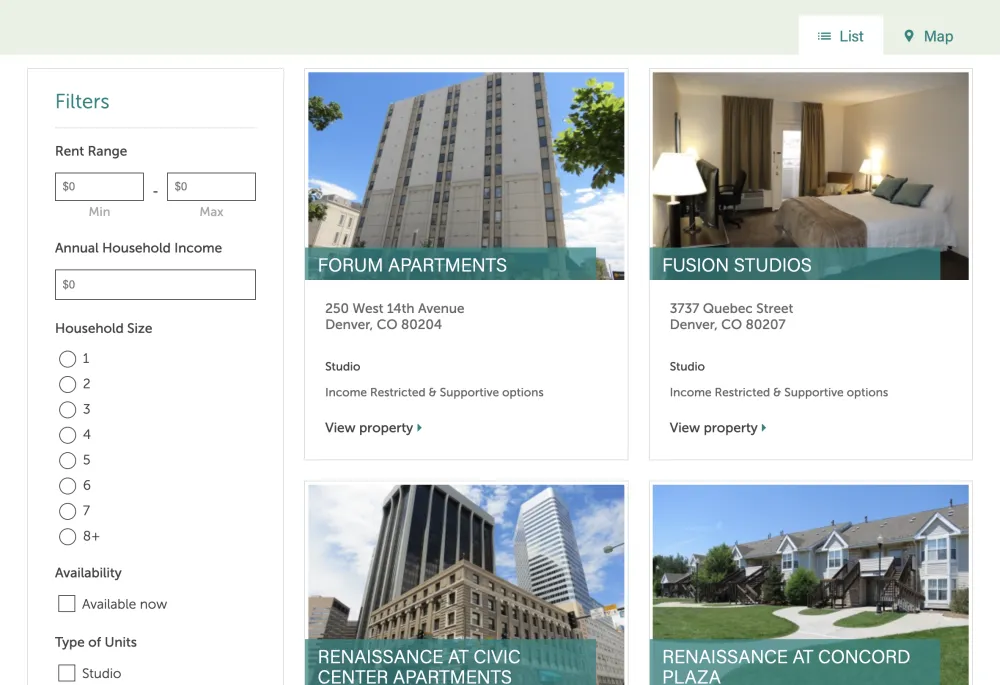Open Fusion Studios View property link
1000x685 pixels.
[x=714, y=428]
